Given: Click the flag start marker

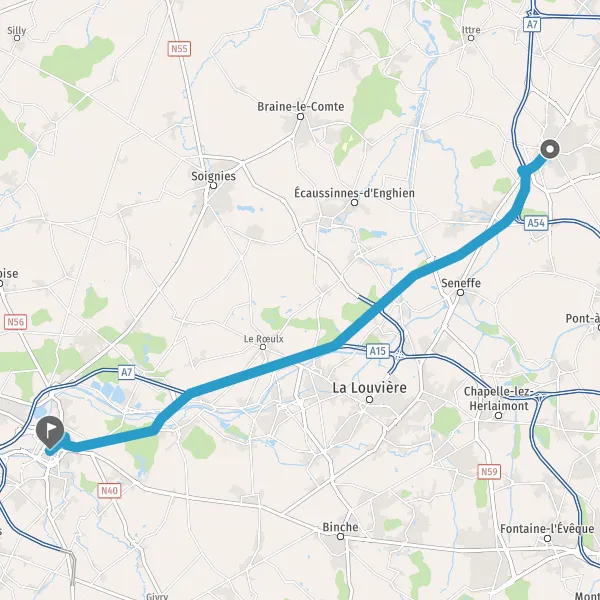Looking at the screenshot, I should pos(50,432).
